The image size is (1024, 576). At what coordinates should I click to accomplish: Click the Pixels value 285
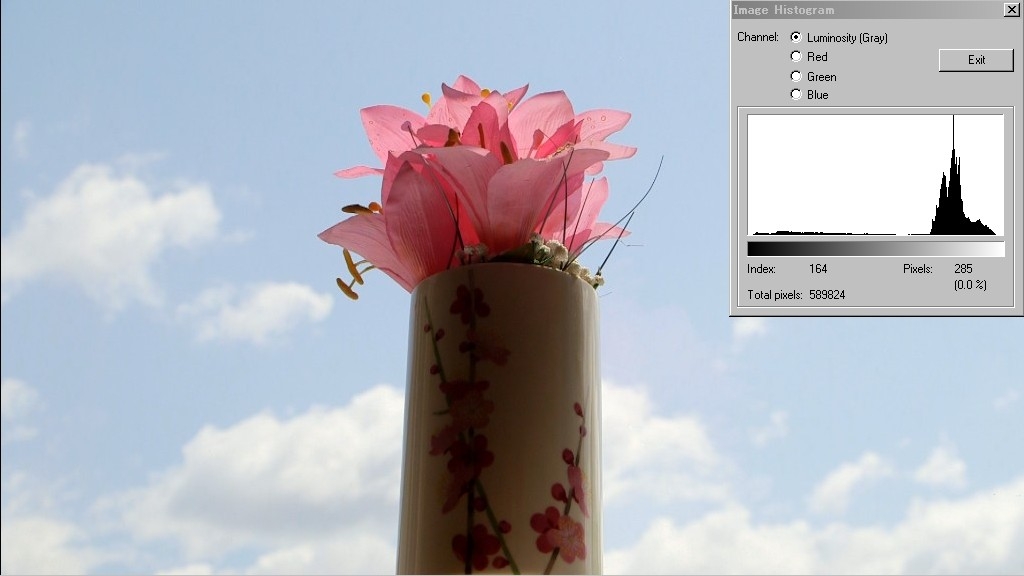[963, 268]
